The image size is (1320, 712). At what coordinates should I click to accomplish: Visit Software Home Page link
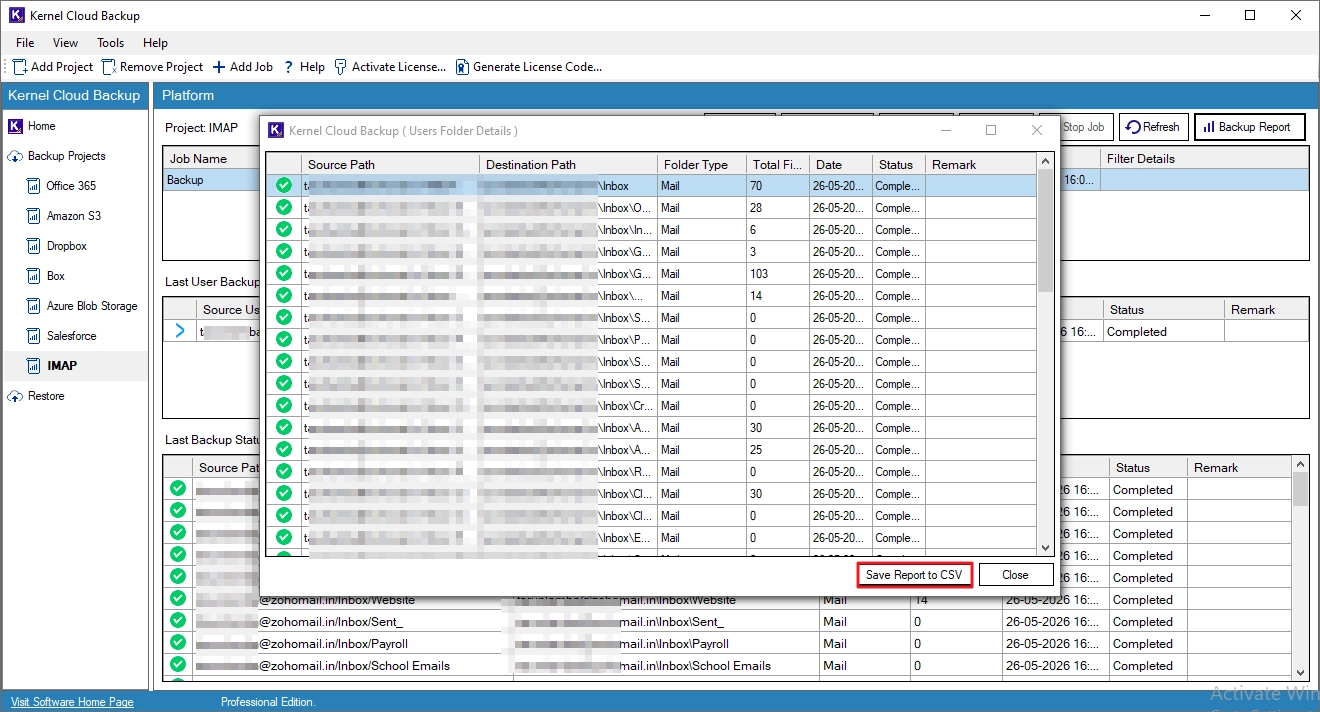point(72,702)
